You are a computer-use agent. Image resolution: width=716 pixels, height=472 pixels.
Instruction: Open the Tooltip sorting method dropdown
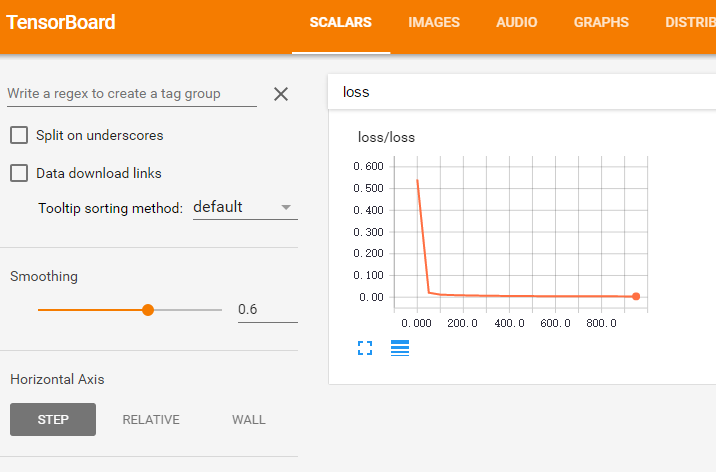click(245, 207)
